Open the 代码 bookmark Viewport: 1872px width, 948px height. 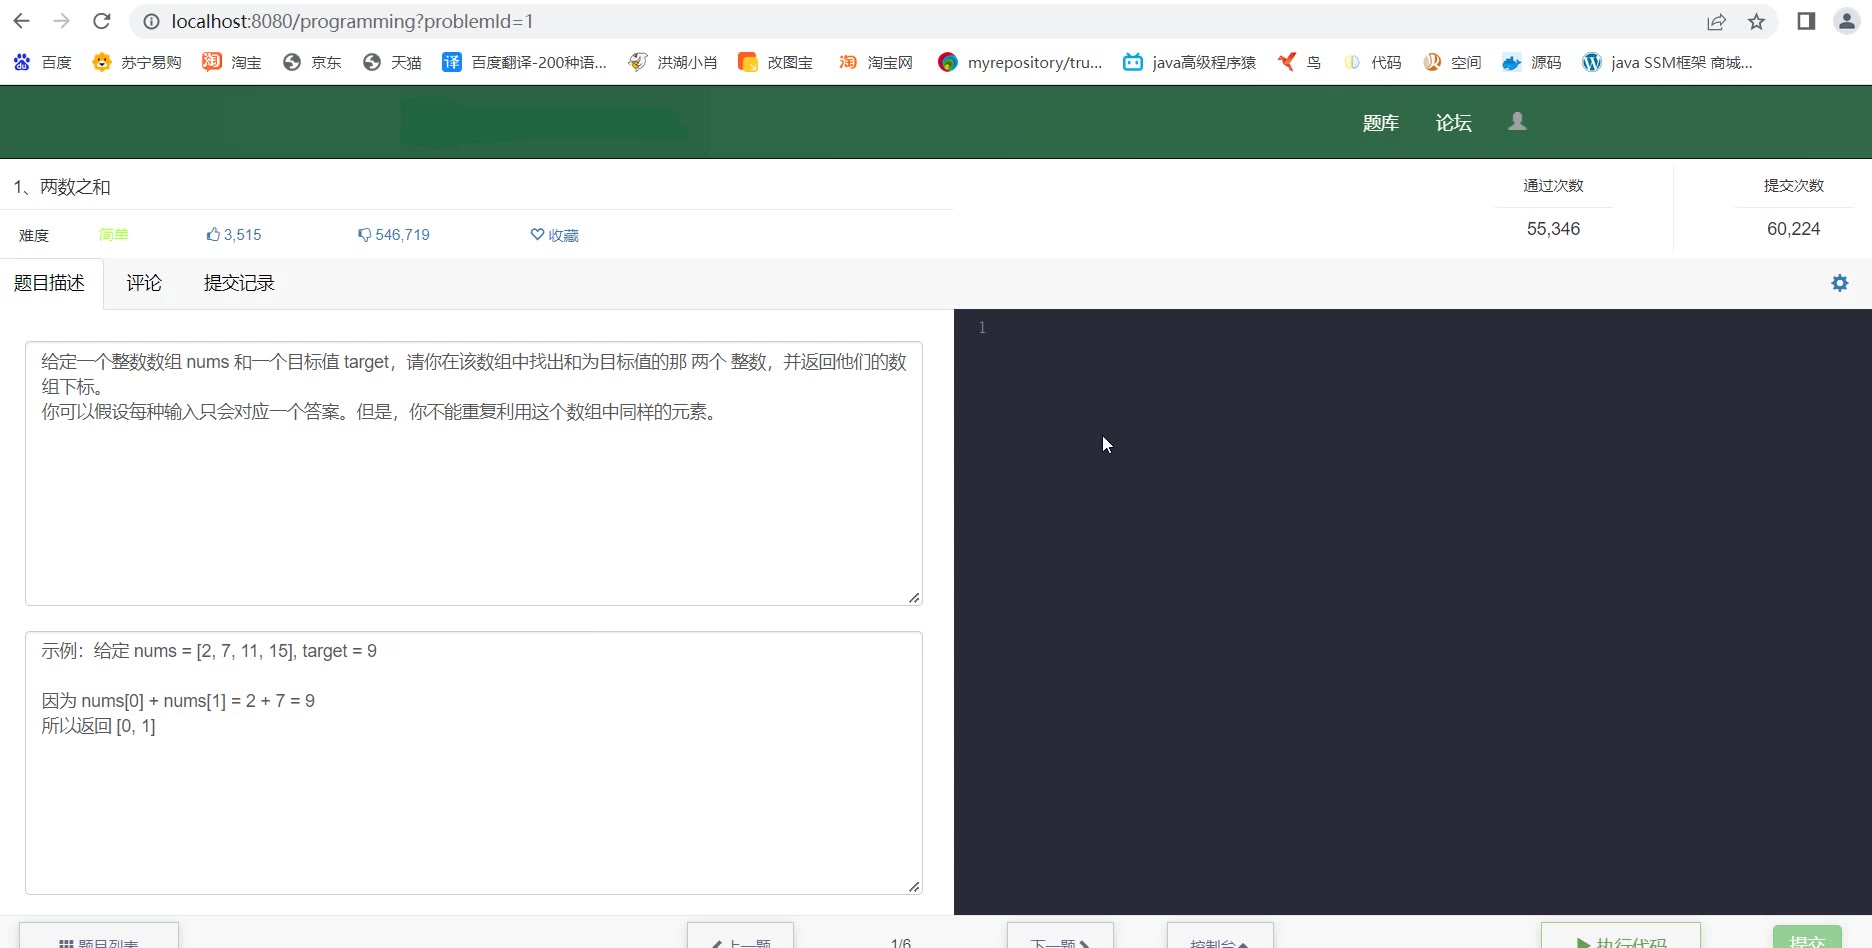[x=1372, y=62]
